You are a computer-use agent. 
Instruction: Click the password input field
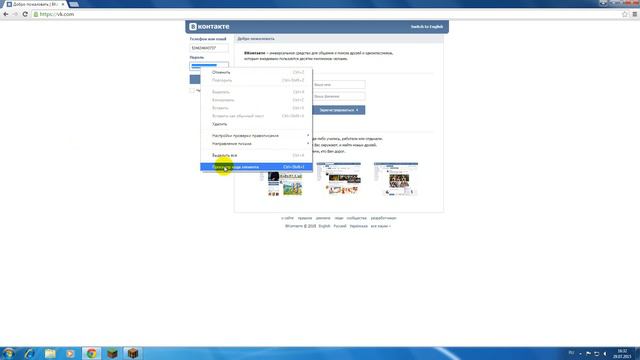click(x=209, y=66)
